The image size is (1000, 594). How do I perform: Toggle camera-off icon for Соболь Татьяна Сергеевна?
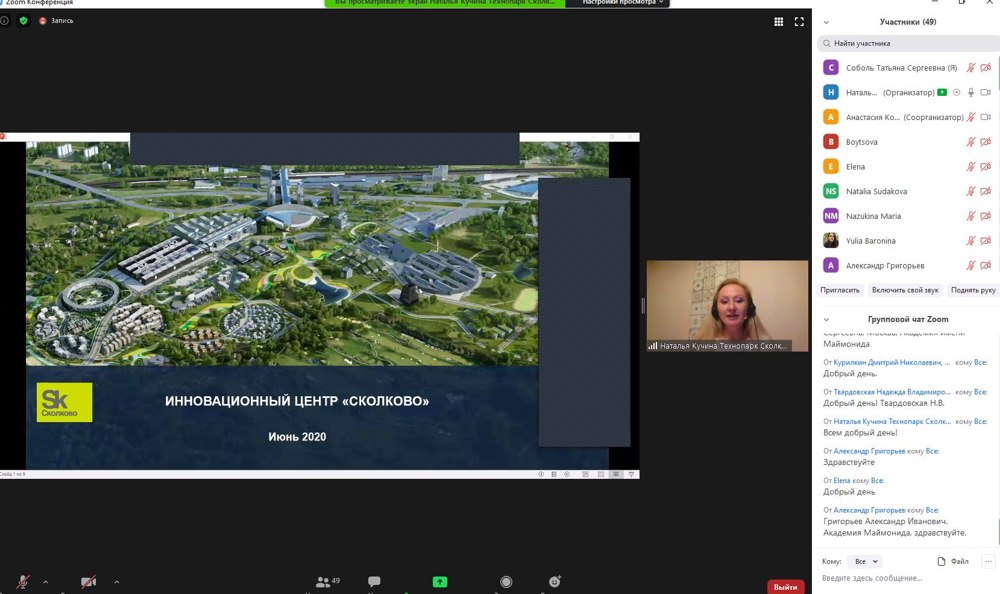pyautogui.click(x=985, y=68)
